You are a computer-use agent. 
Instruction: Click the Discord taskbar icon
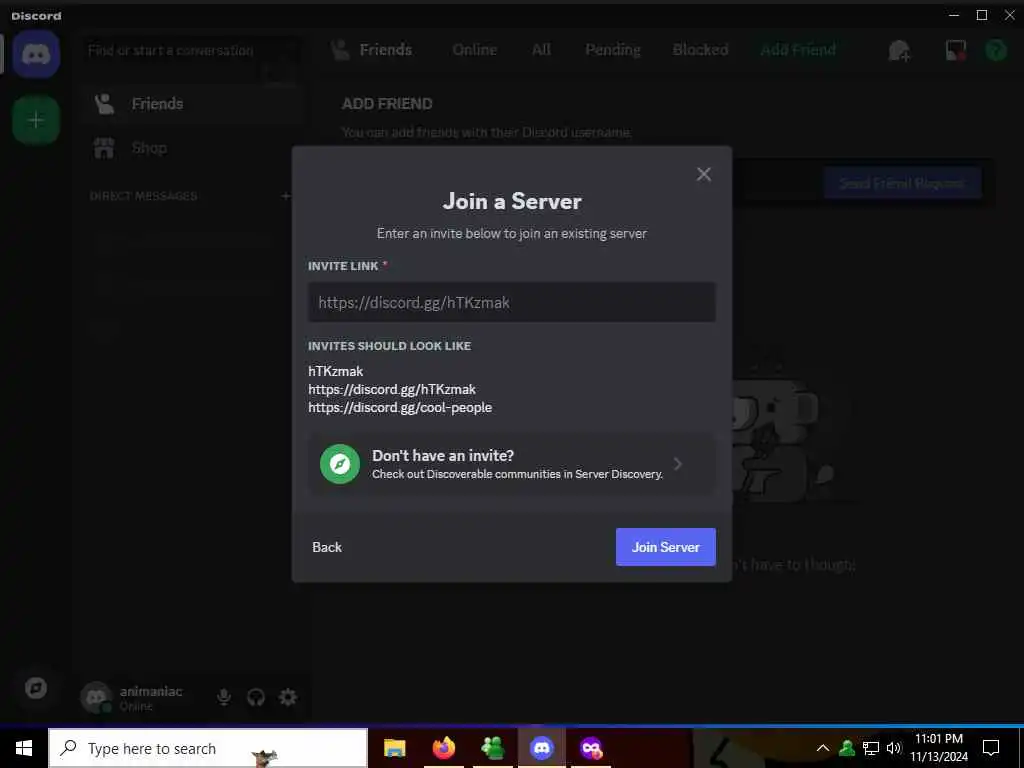(x=542, y=748)
